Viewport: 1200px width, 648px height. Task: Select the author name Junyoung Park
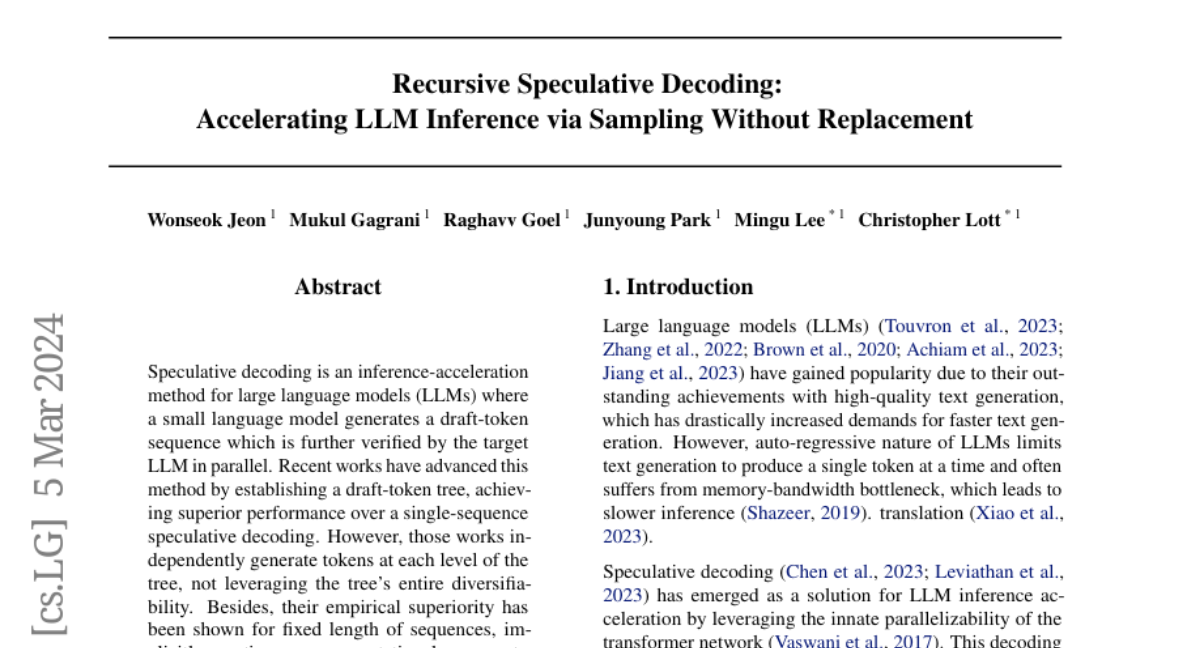(647, 220)
